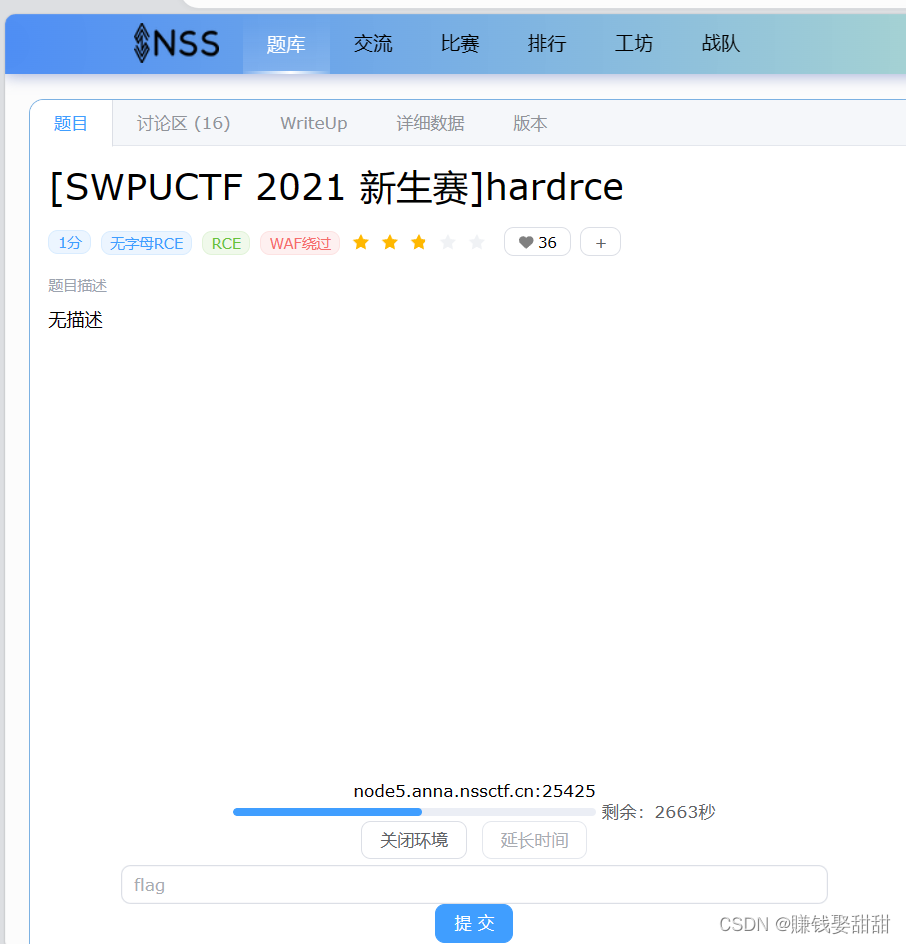Click the 1分 score badge
The height and width of the screenshot is (944, 906).
pyautogui.click(x=69, y=242)
